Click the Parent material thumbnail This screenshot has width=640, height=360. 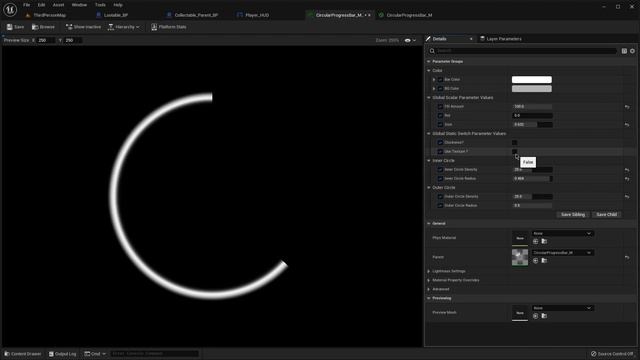pyautogui.click(x=520, y=257)
